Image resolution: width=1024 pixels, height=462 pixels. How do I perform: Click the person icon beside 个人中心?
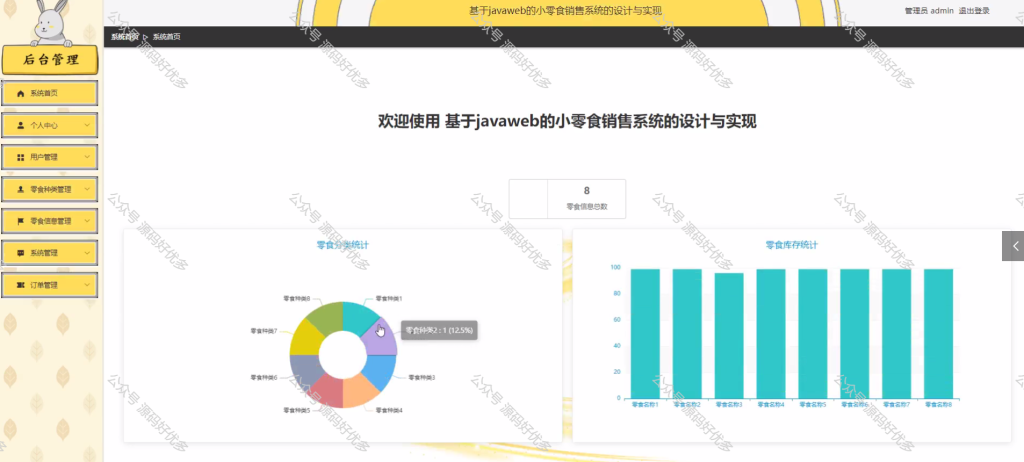(x=20, y=125)
